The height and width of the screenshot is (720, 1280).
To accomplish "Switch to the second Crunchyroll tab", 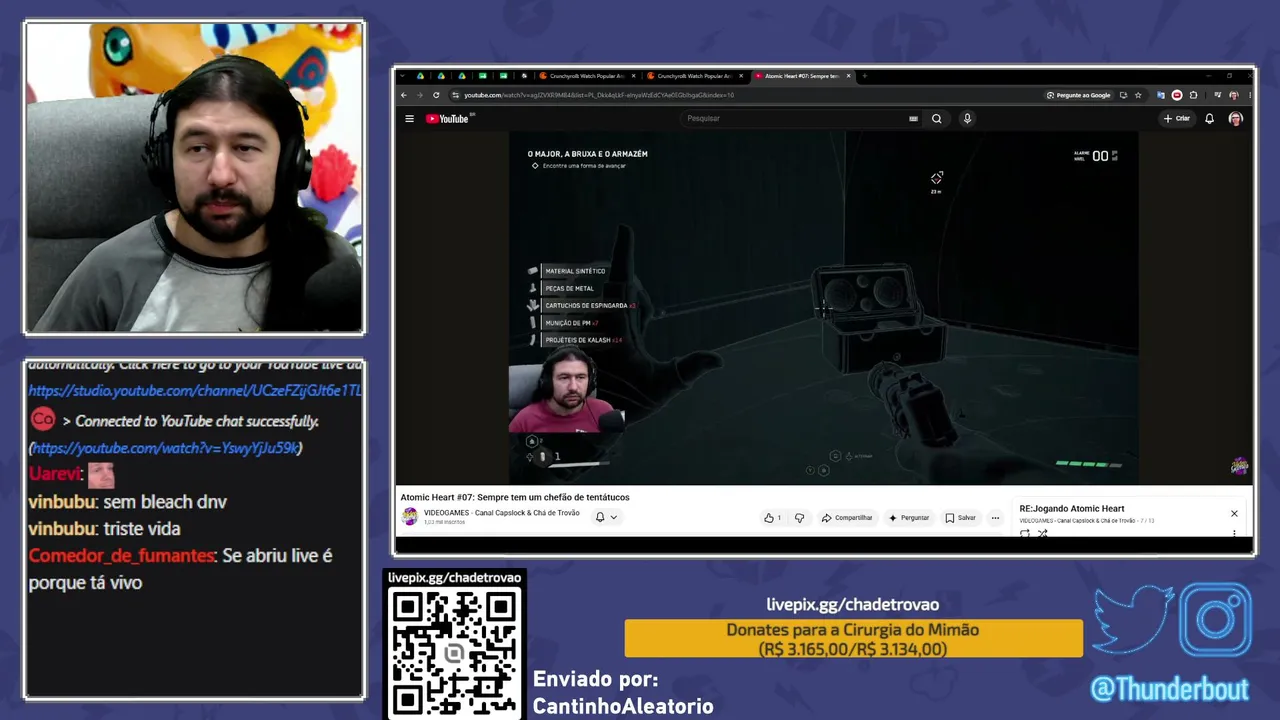I will click(695, 76).
